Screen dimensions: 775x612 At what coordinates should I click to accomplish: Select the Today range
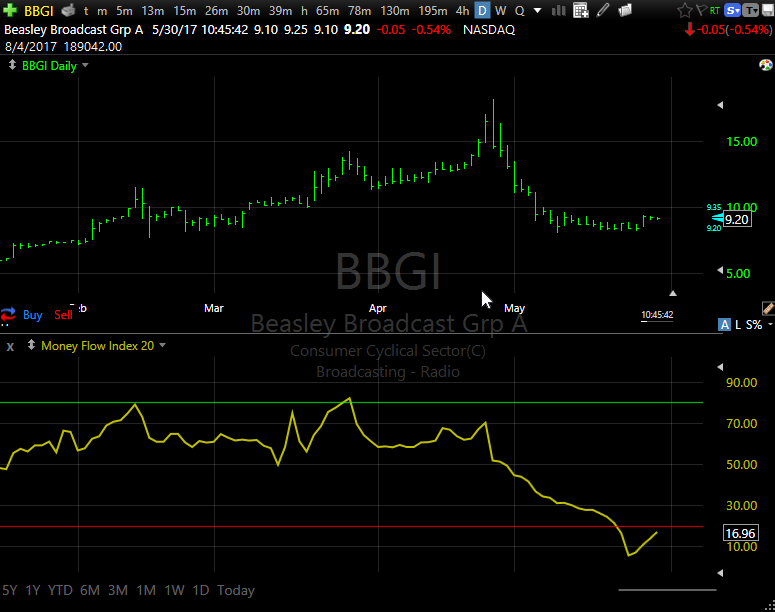click(x=236, y=590)
